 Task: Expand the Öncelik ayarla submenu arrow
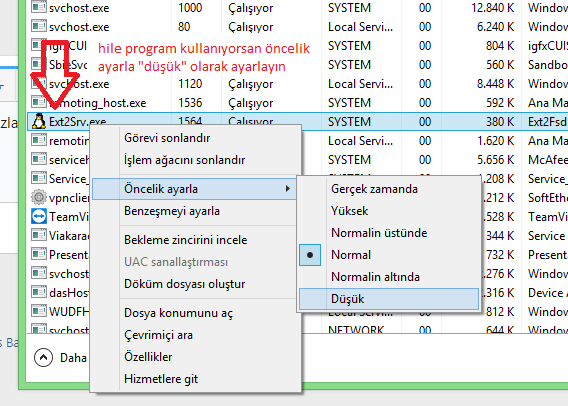click(288, 188)
